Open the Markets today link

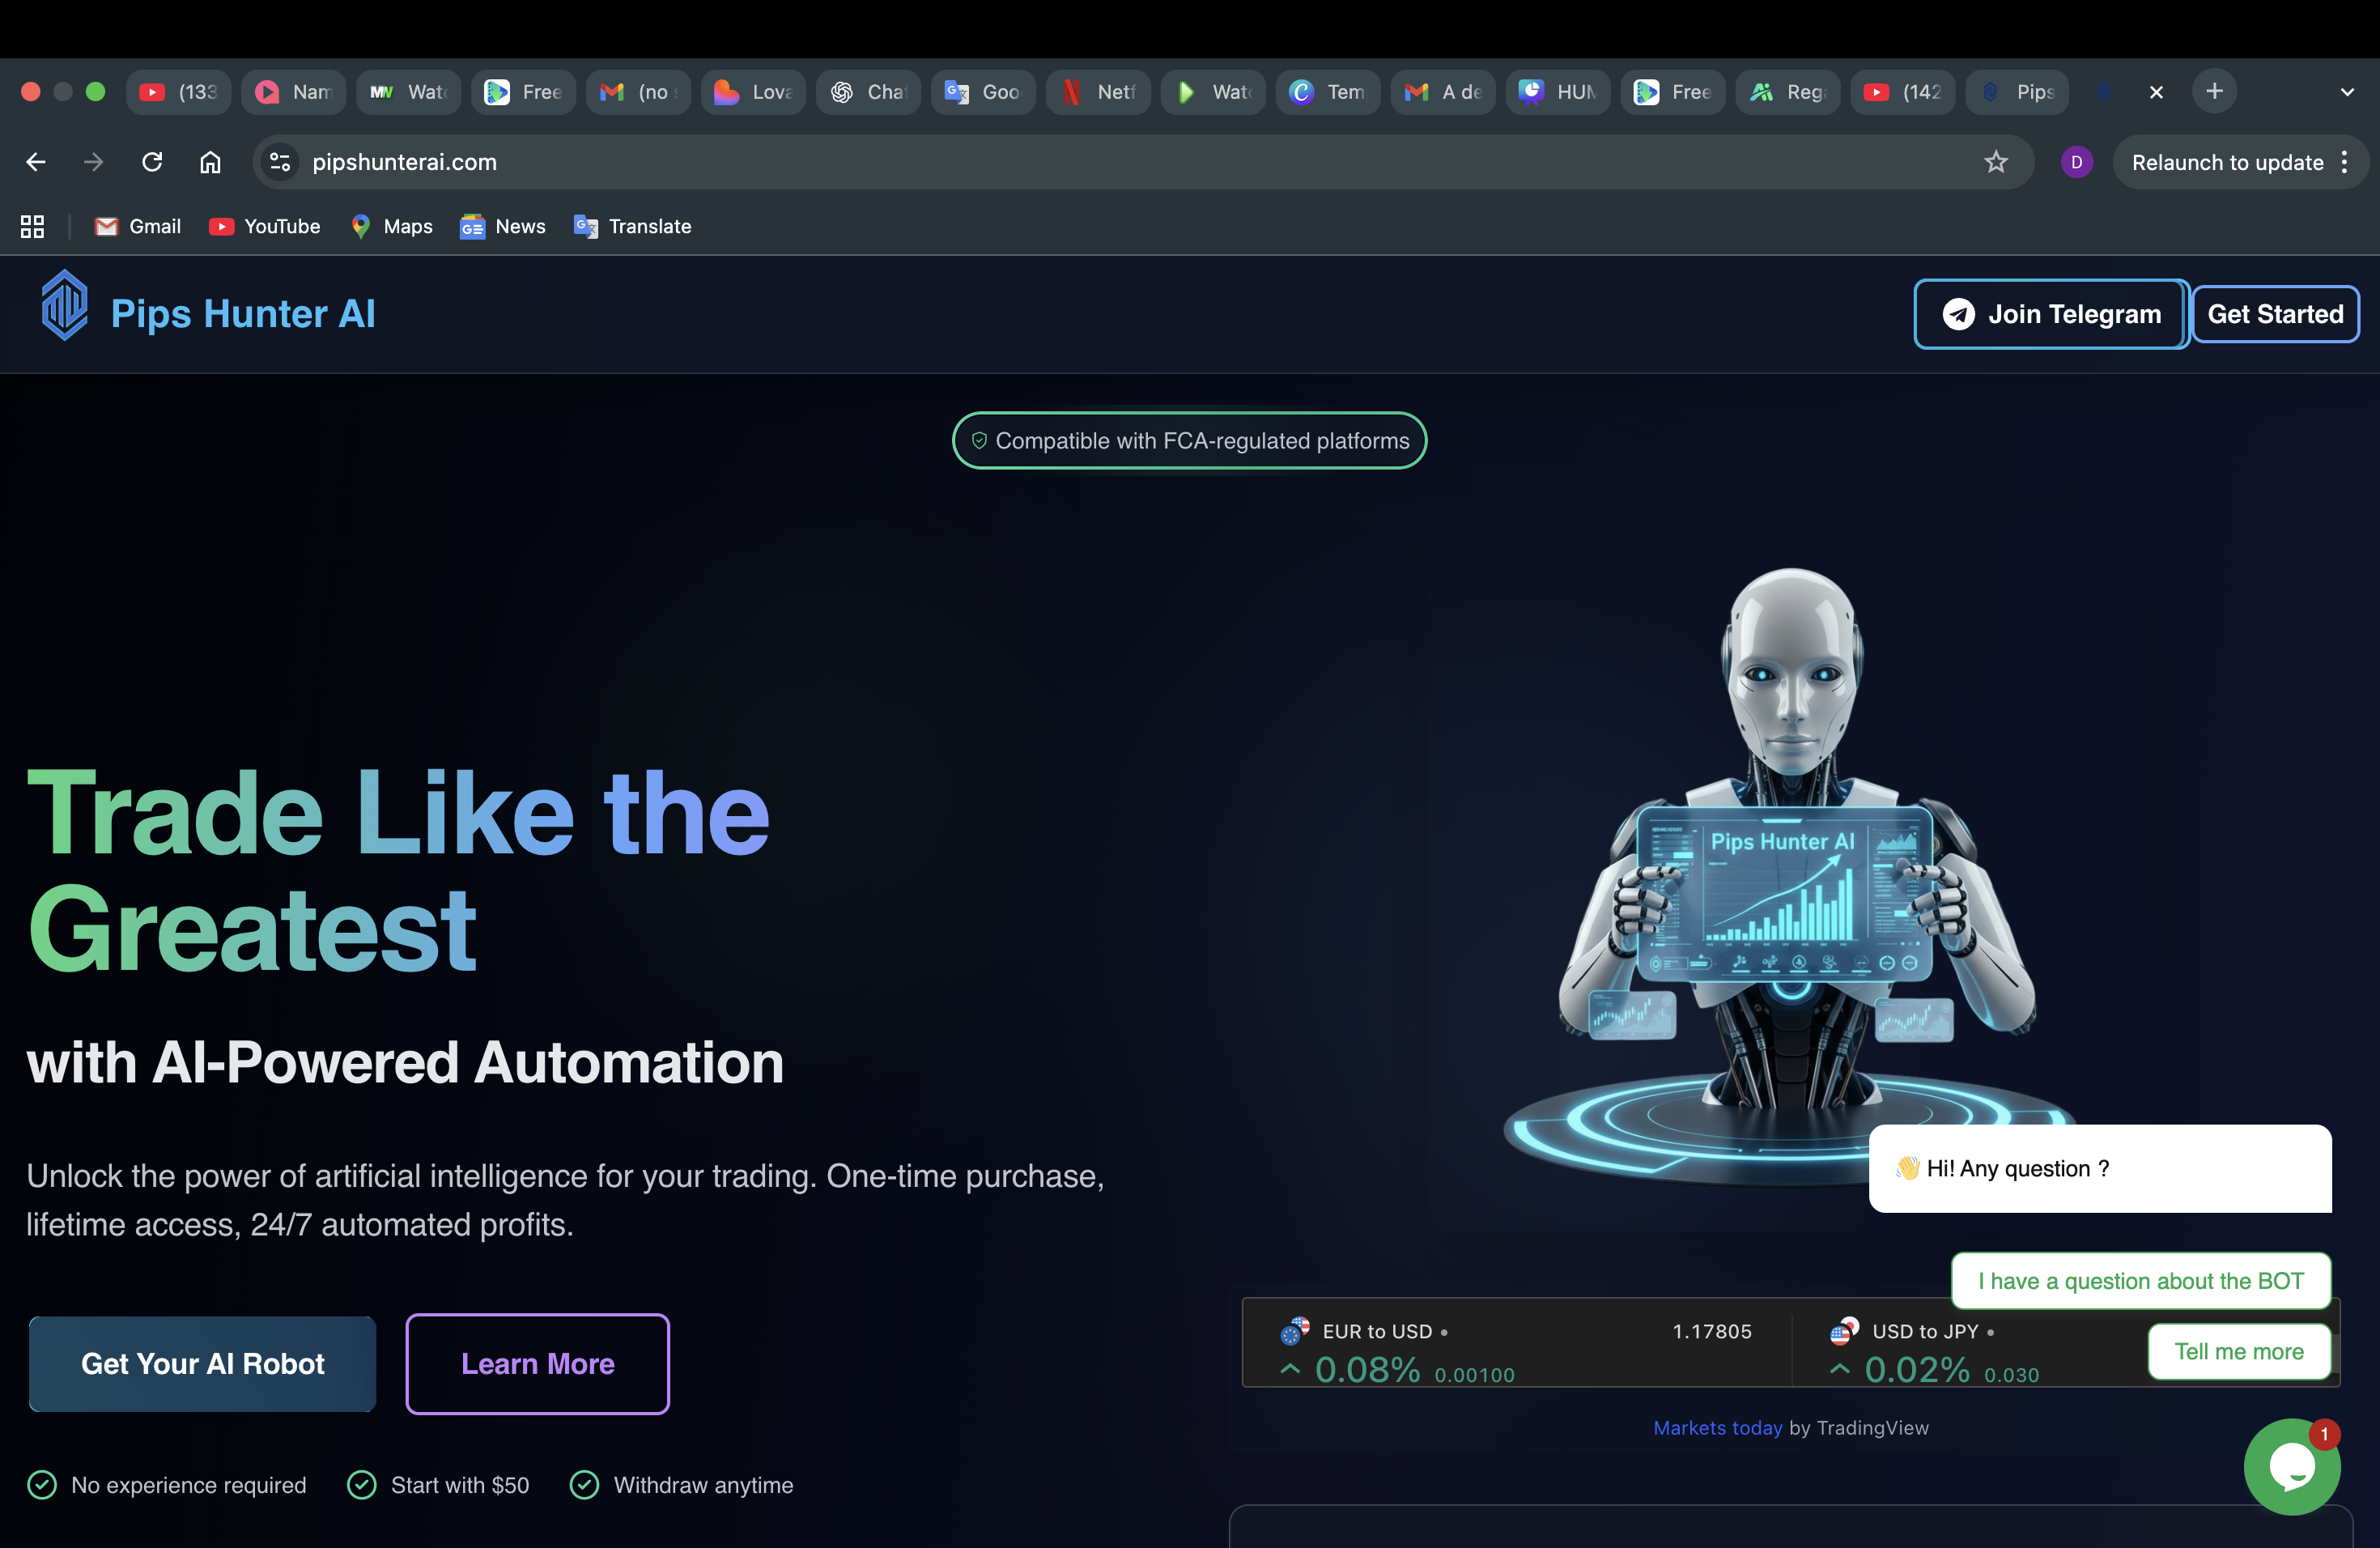coord(1717,1427)
